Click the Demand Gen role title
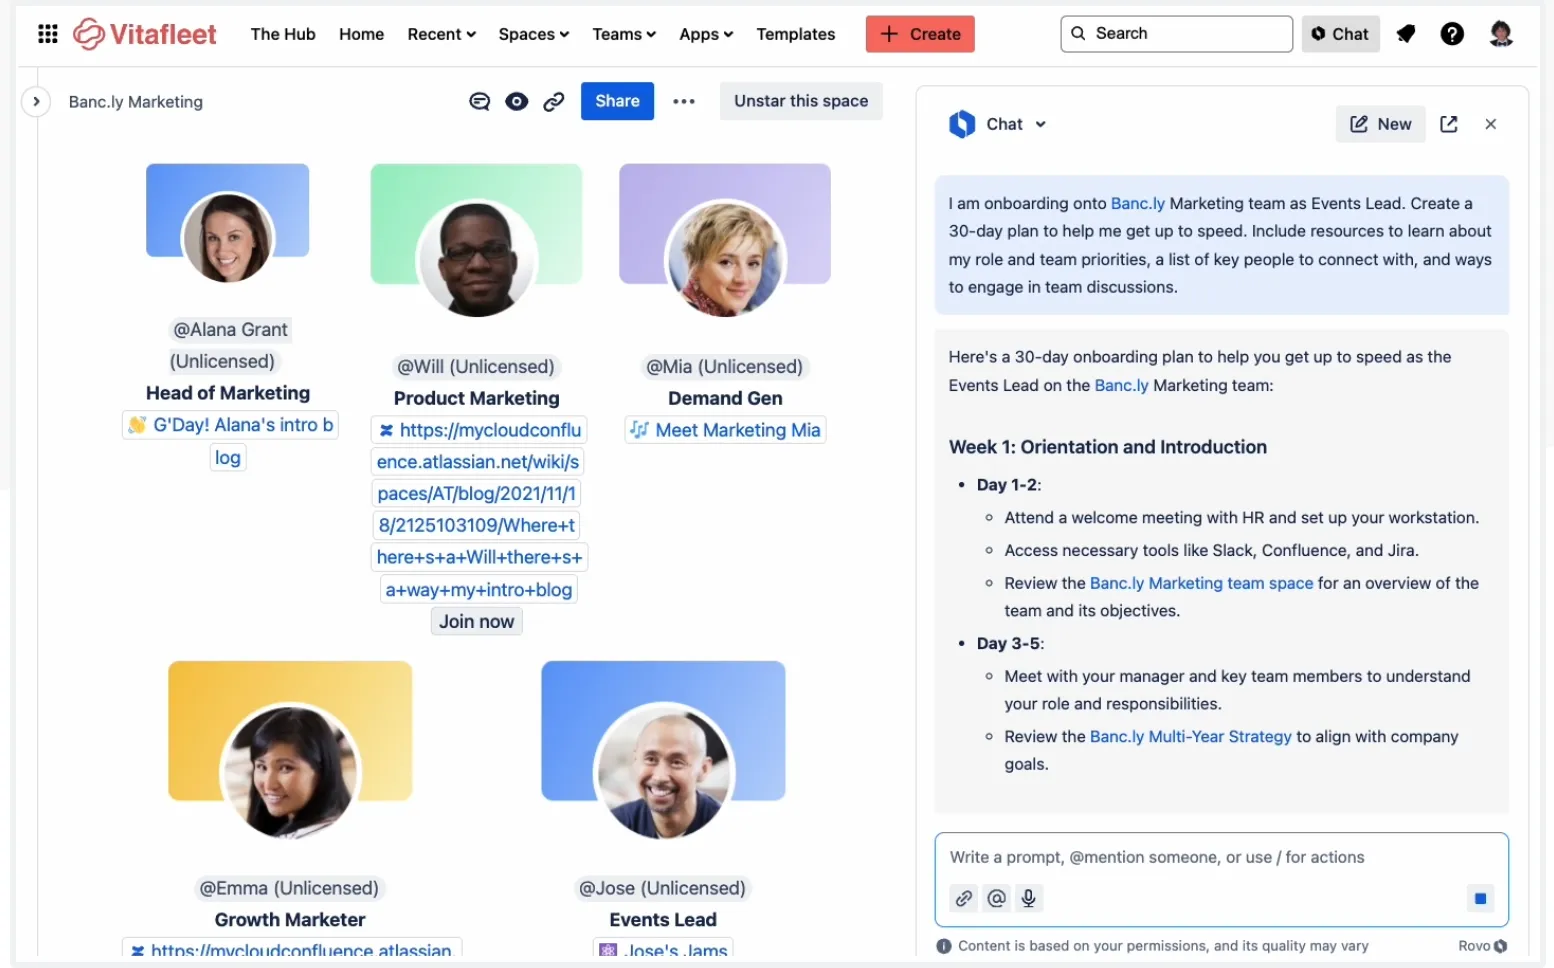This screenshot has height=968, width=1554. pos(725,398)
